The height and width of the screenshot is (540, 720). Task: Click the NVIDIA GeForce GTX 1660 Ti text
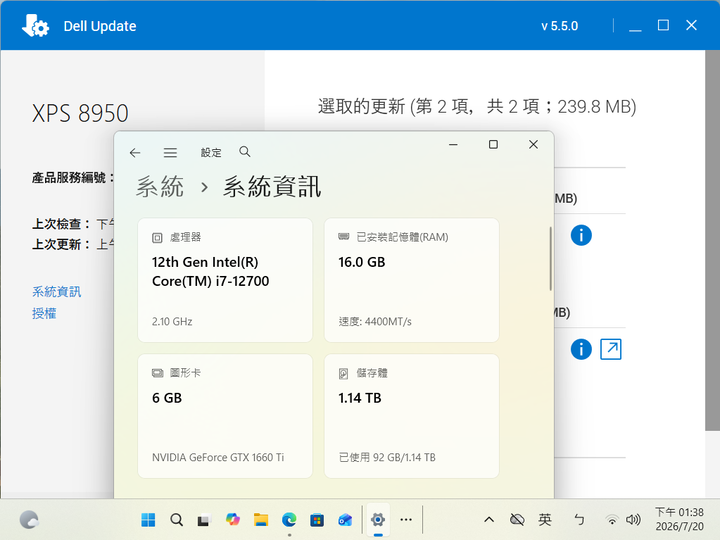pyautogui.click(x=218, y=457)
